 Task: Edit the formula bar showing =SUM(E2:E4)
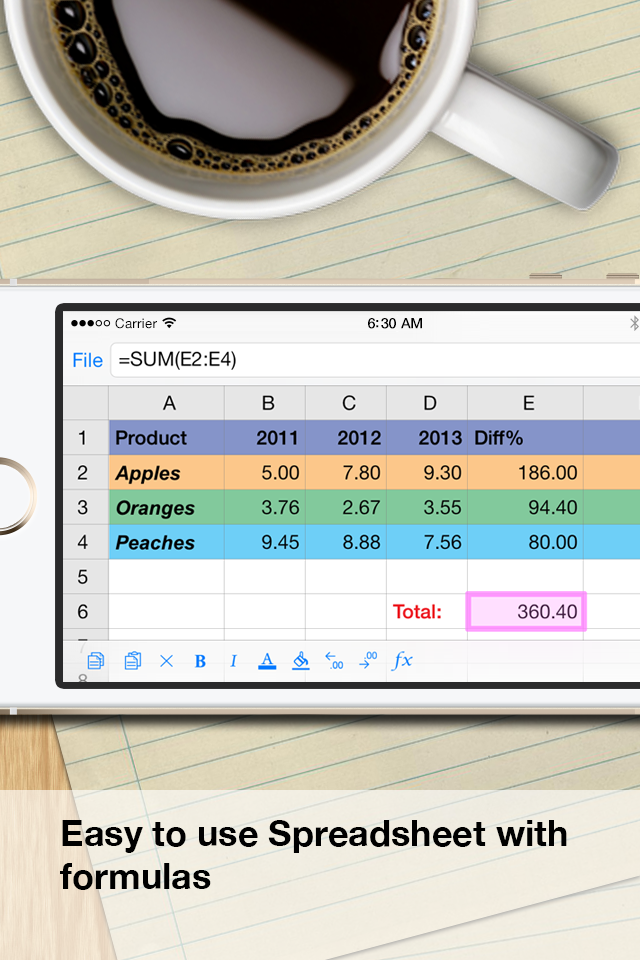tap(375, 360)
